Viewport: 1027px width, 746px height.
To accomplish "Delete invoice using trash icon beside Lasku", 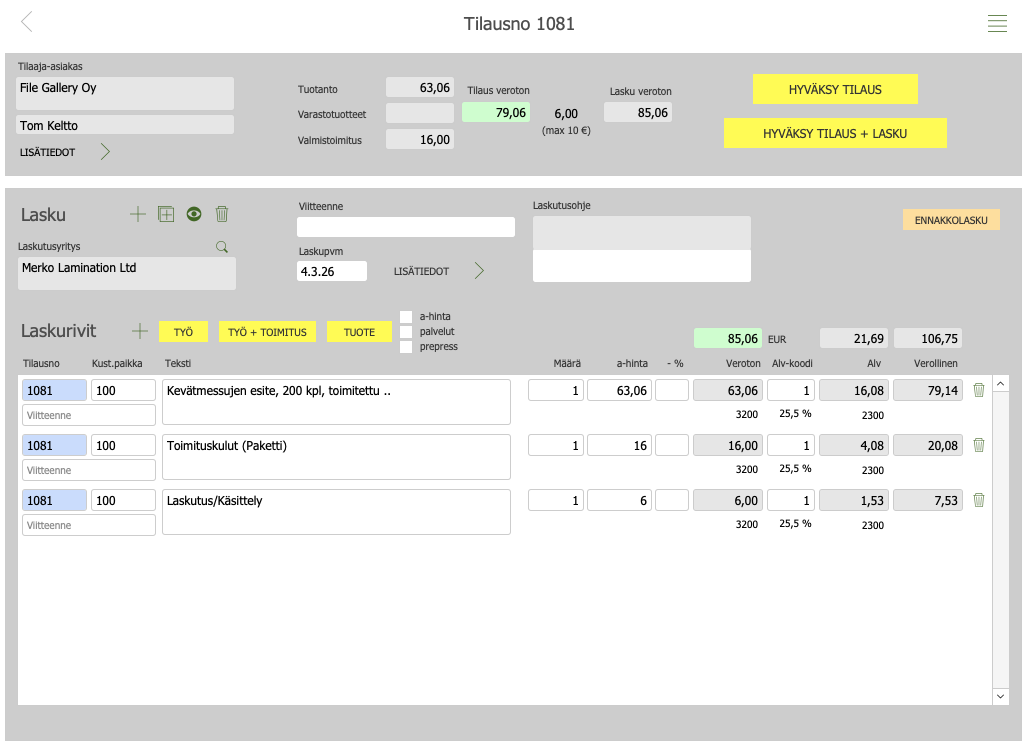I will click(222, 214).
